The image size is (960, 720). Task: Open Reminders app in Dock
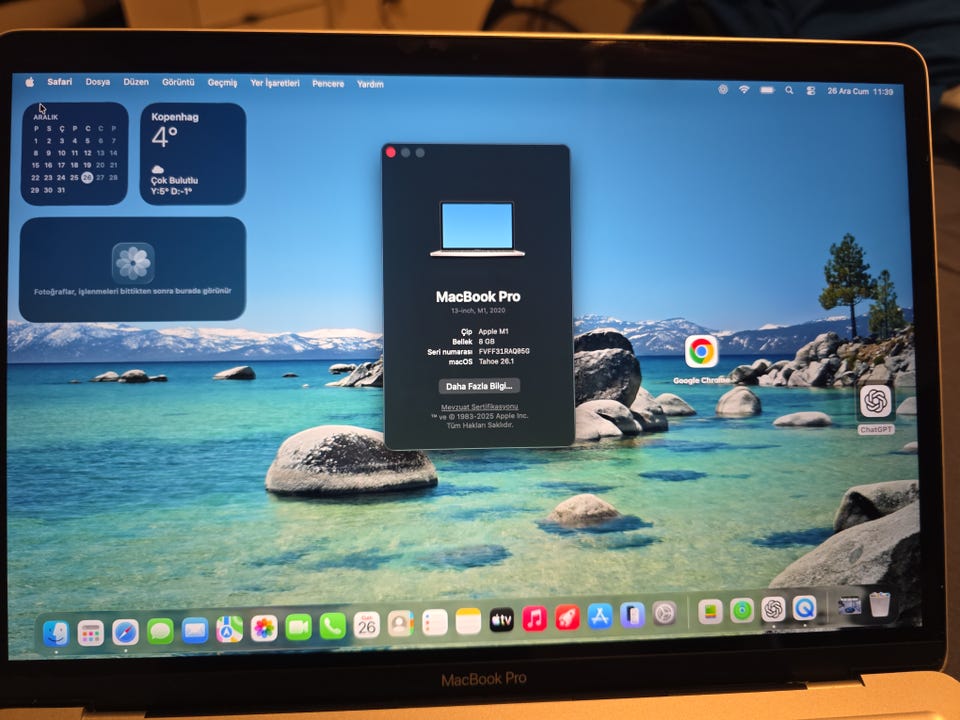(x=435, y=623)
